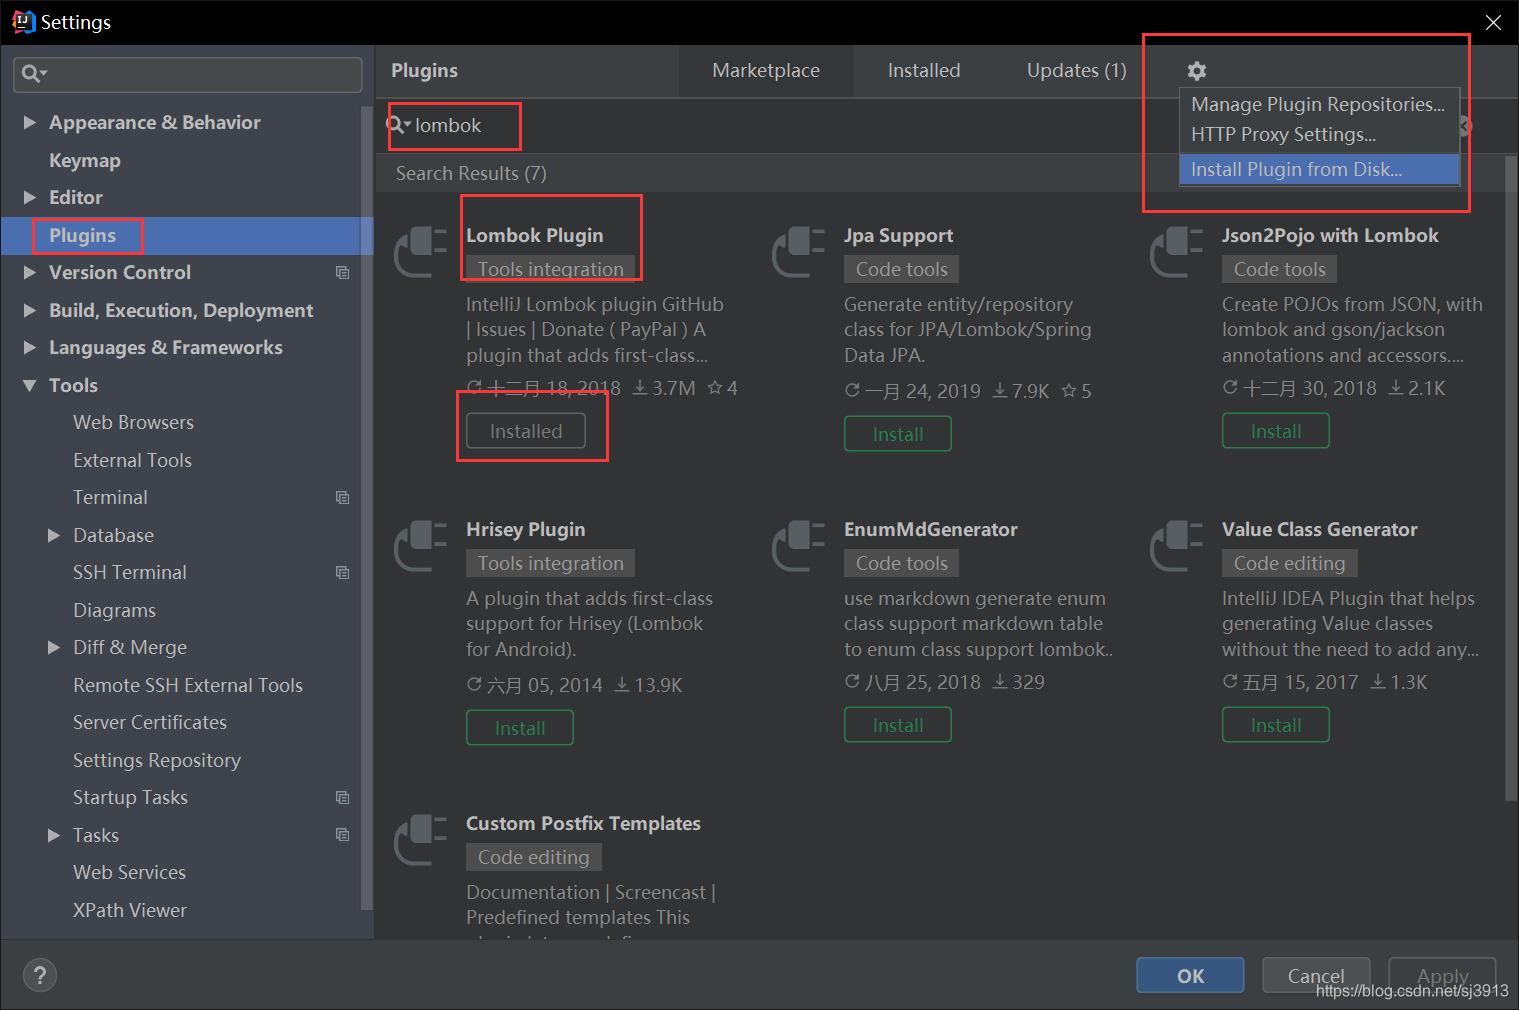Select Keymap in settings tree
Image resolution: width=1519 pixels, height=1010 pixels.
(85, 160)
